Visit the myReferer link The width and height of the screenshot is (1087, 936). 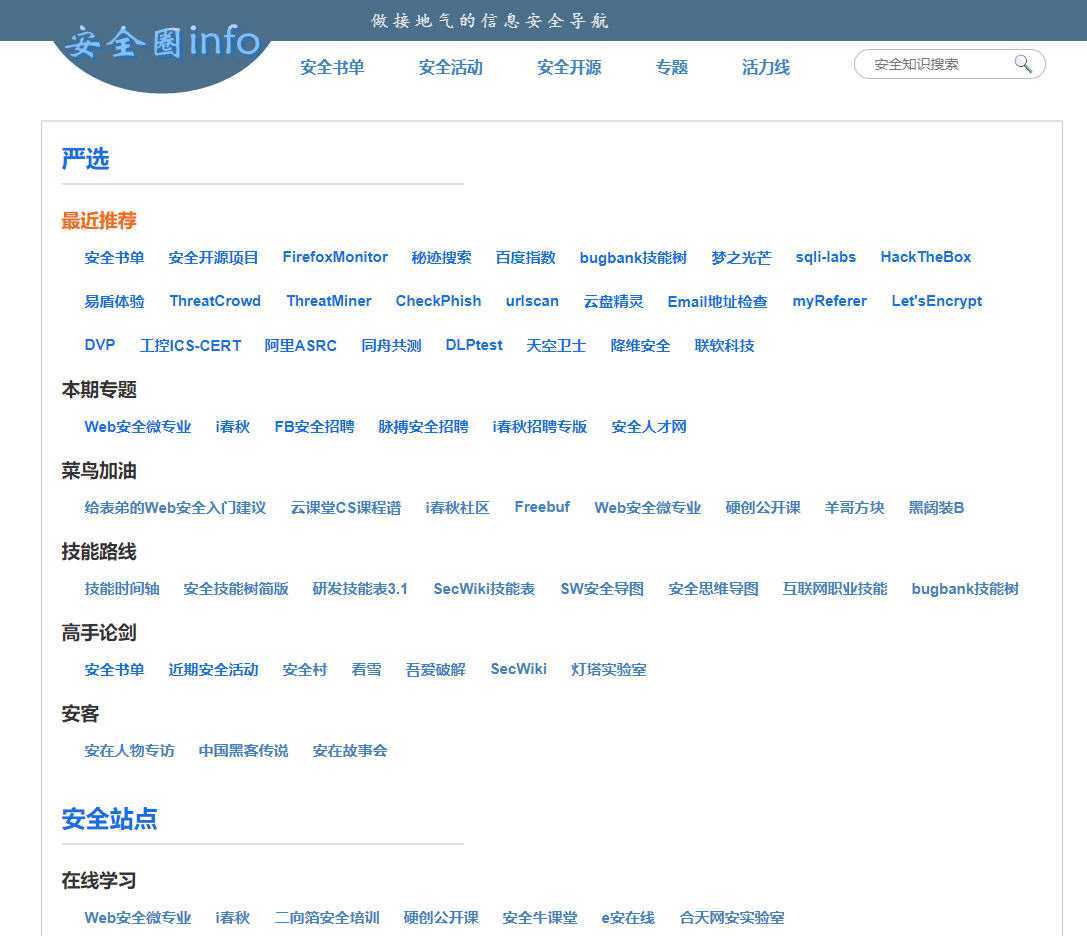tap(830, 301)
